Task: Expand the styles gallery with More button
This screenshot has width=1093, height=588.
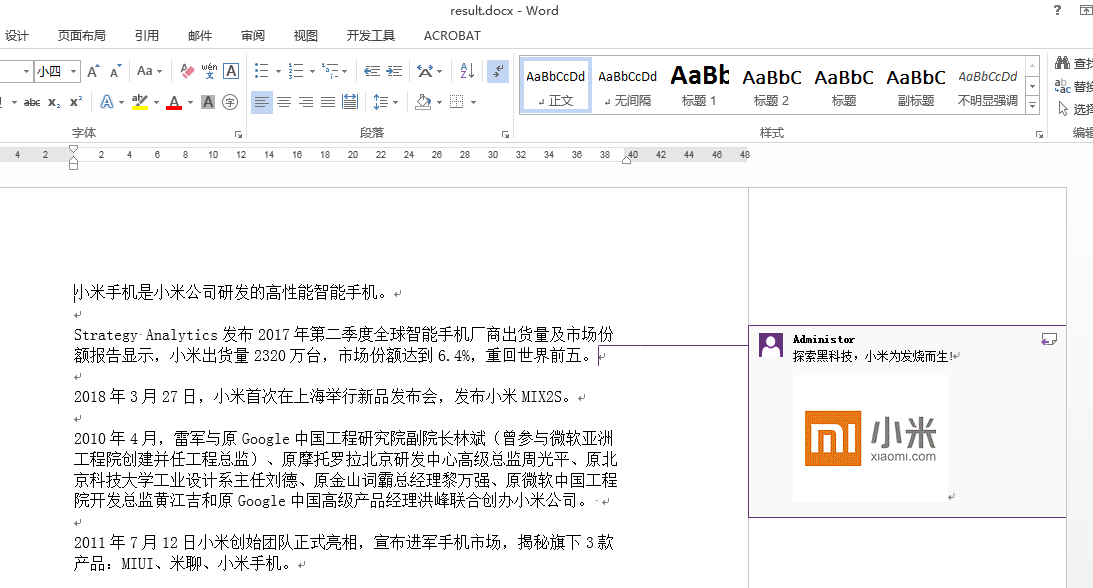Action: (x=1033, y=106)
